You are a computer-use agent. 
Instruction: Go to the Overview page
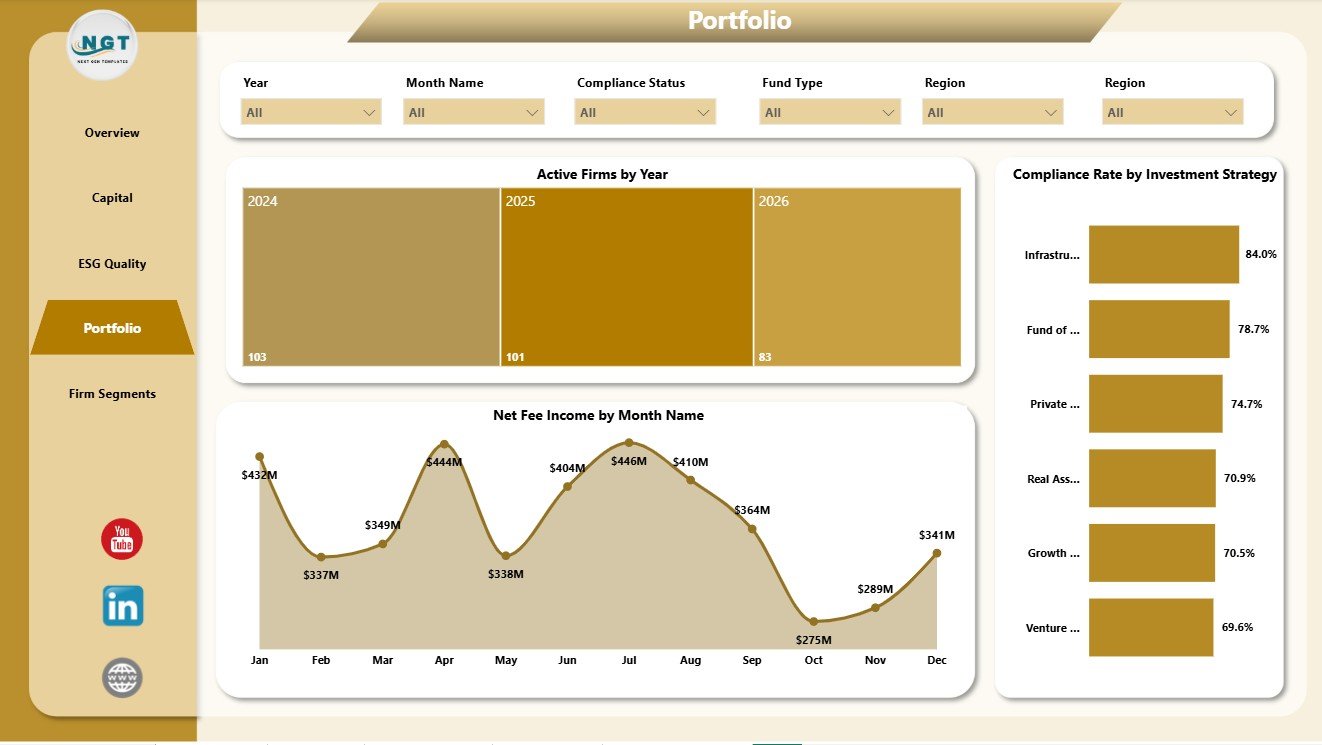point(112,133)
